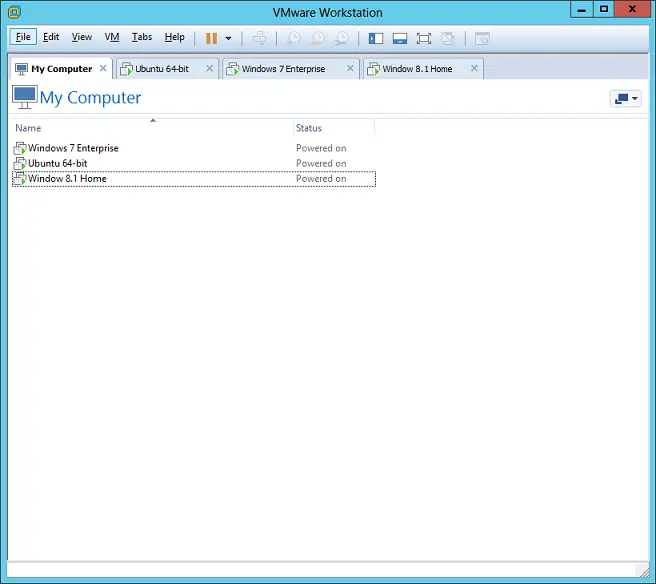Close the Windows 7 Enterprise tab

click(x=350, y=68)
